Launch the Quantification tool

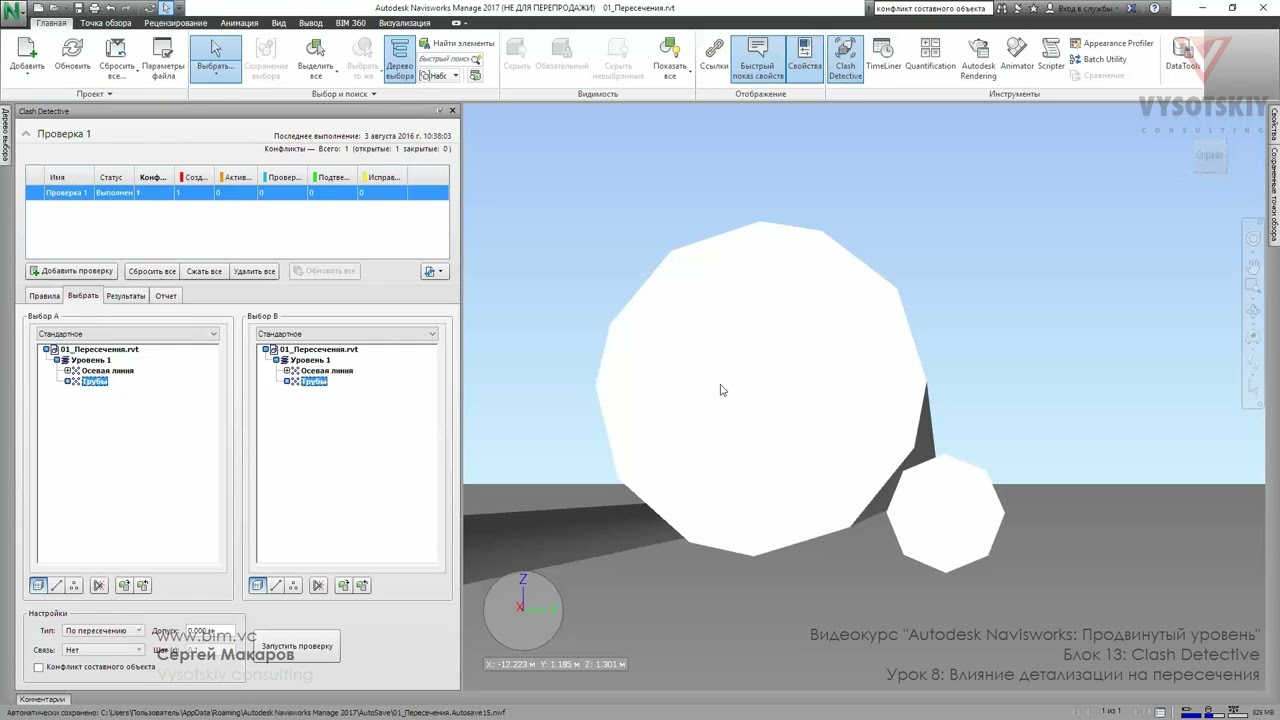coord(930,56)
